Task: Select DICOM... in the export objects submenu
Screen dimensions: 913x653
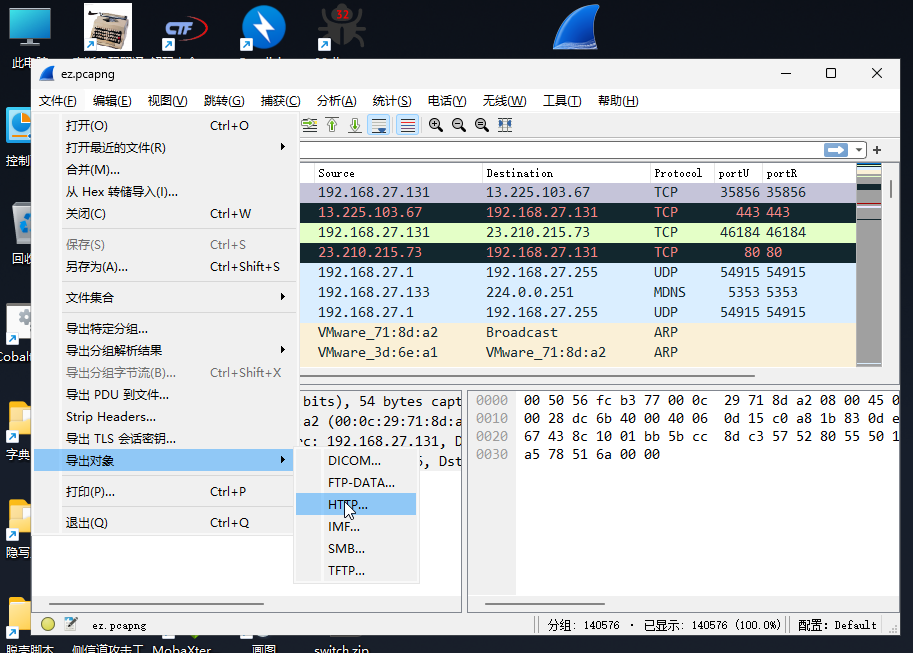Action: [x=356, y=461]
